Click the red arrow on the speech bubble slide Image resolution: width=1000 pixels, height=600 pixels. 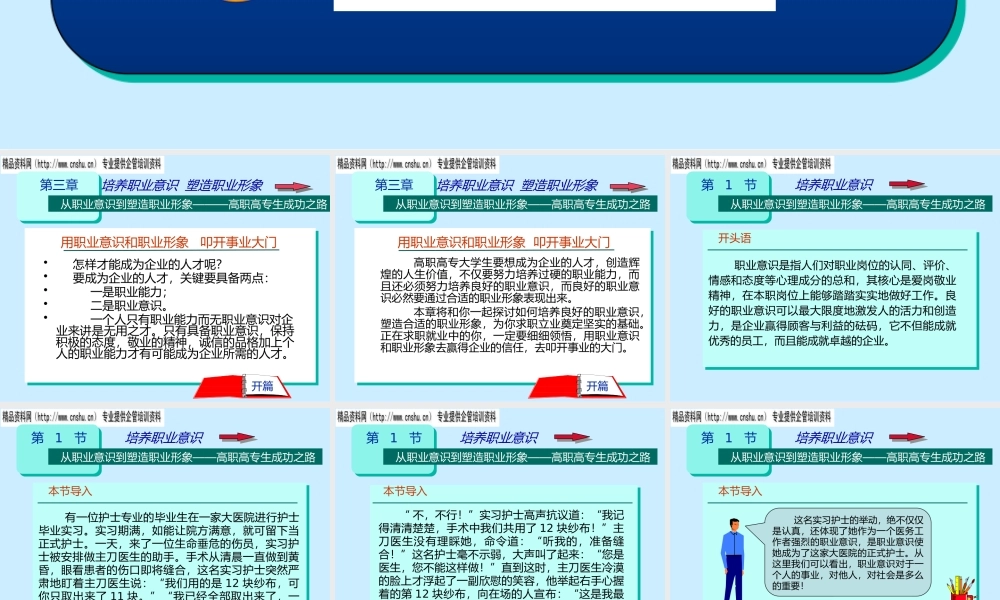(907, 437)
